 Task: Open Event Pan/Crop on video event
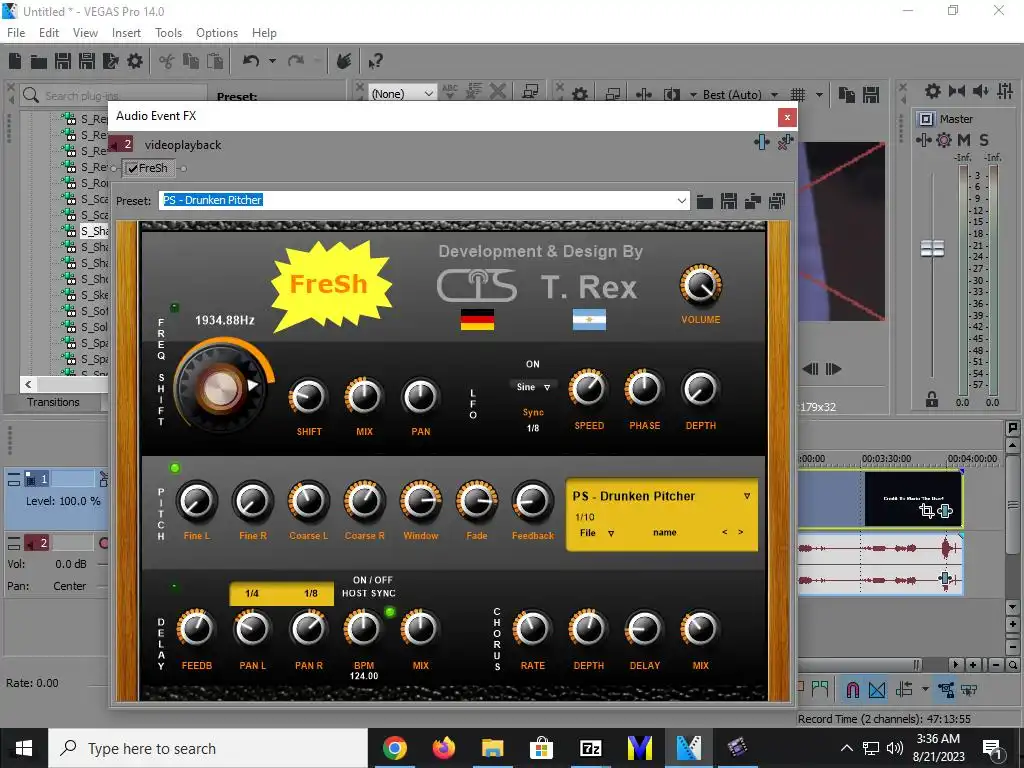(927, 511)
